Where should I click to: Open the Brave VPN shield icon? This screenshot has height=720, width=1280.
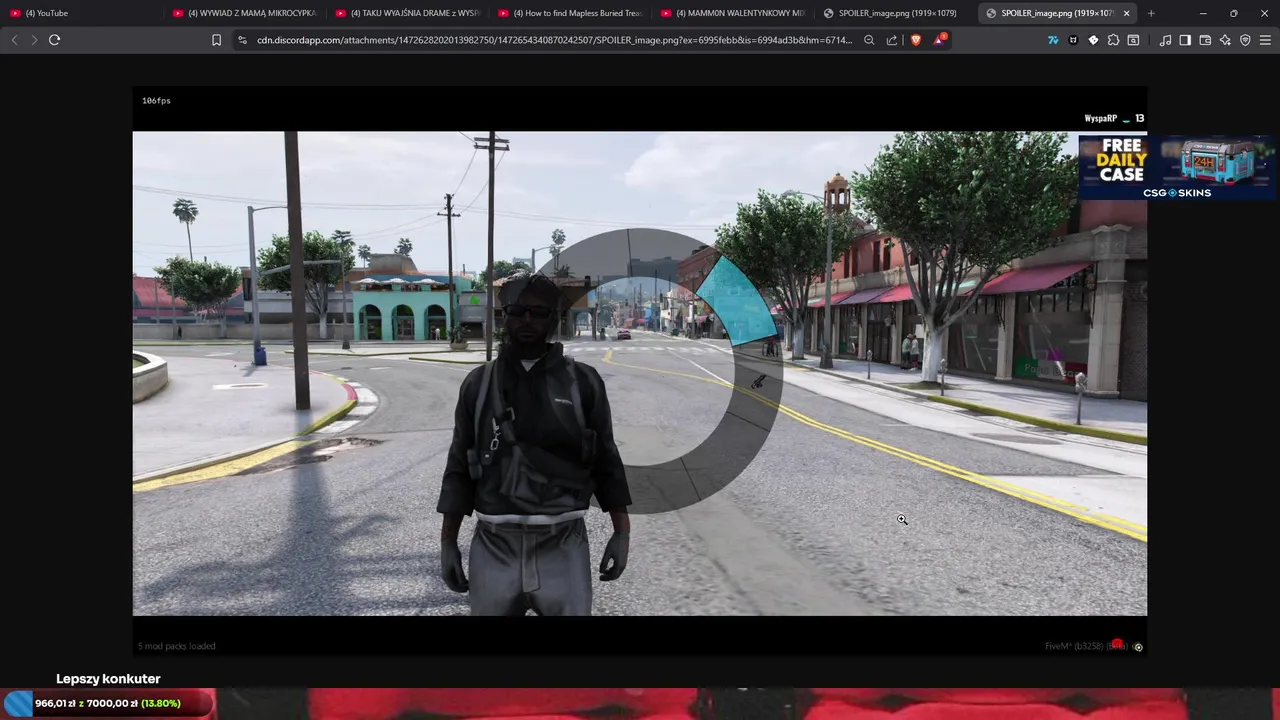(x=1245, y=40)
